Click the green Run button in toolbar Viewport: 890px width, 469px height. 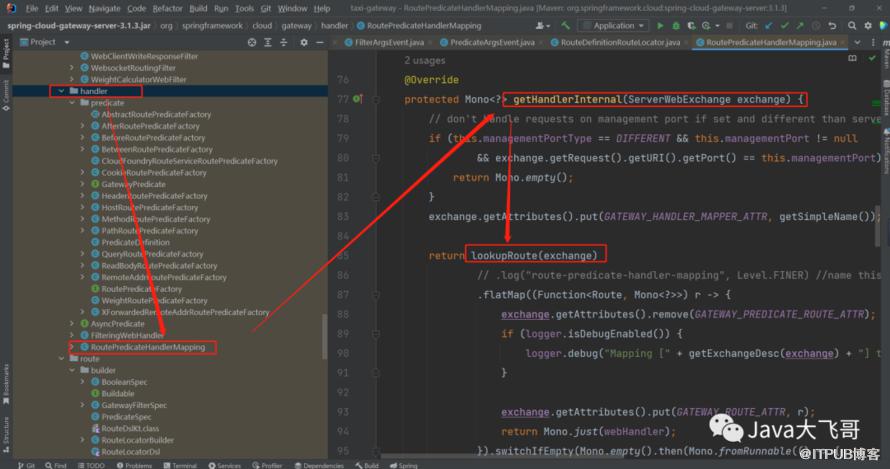(662, 25)
